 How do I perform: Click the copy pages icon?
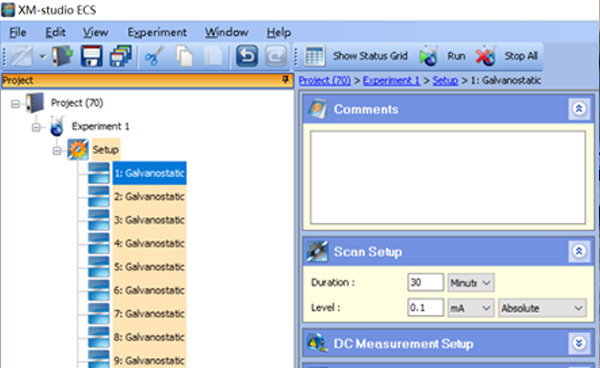(x=184, y=56)
